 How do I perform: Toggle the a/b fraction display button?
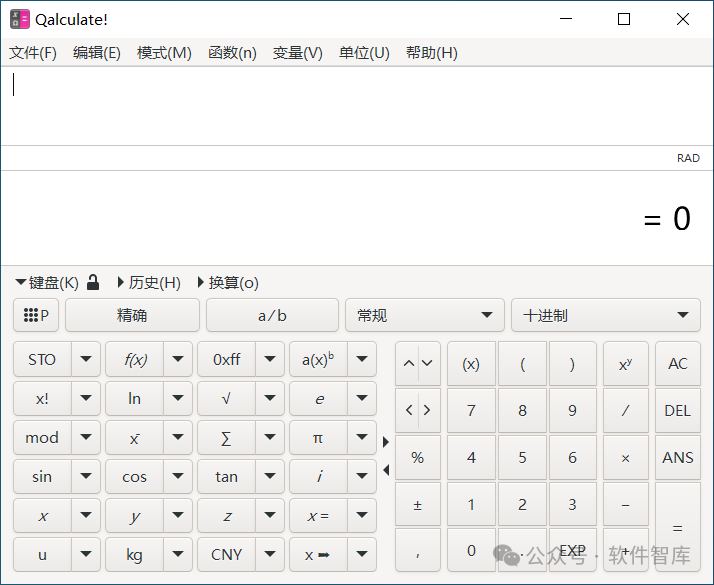(x=272, y=315)
